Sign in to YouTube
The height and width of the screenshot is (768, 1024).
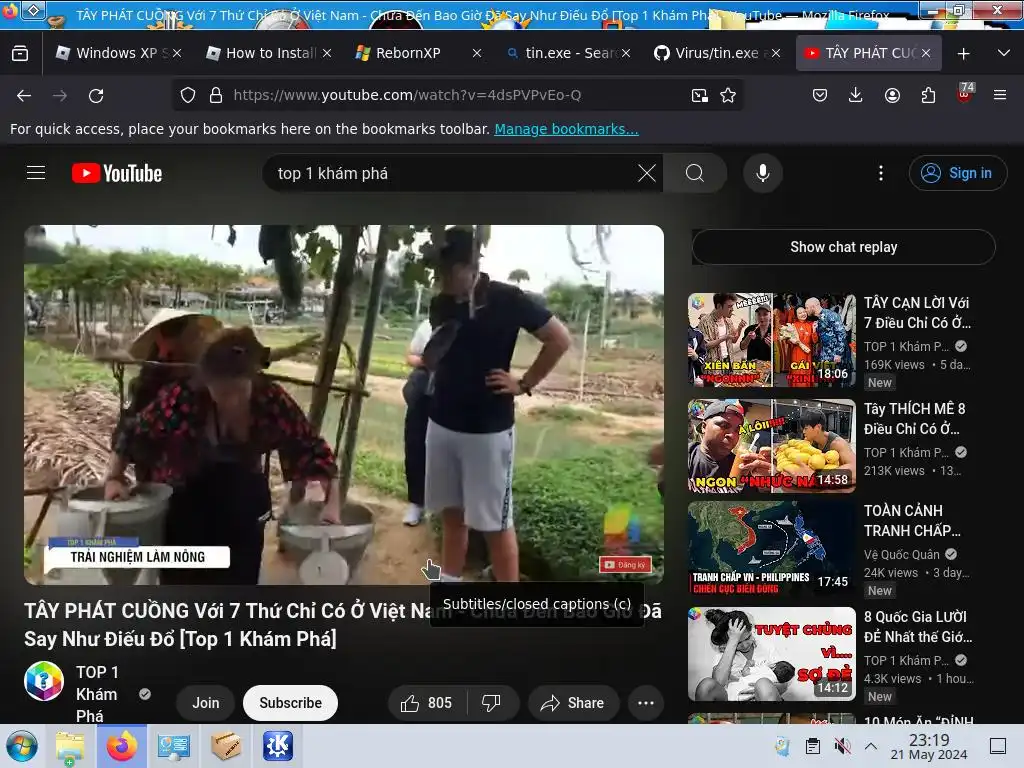957,173
